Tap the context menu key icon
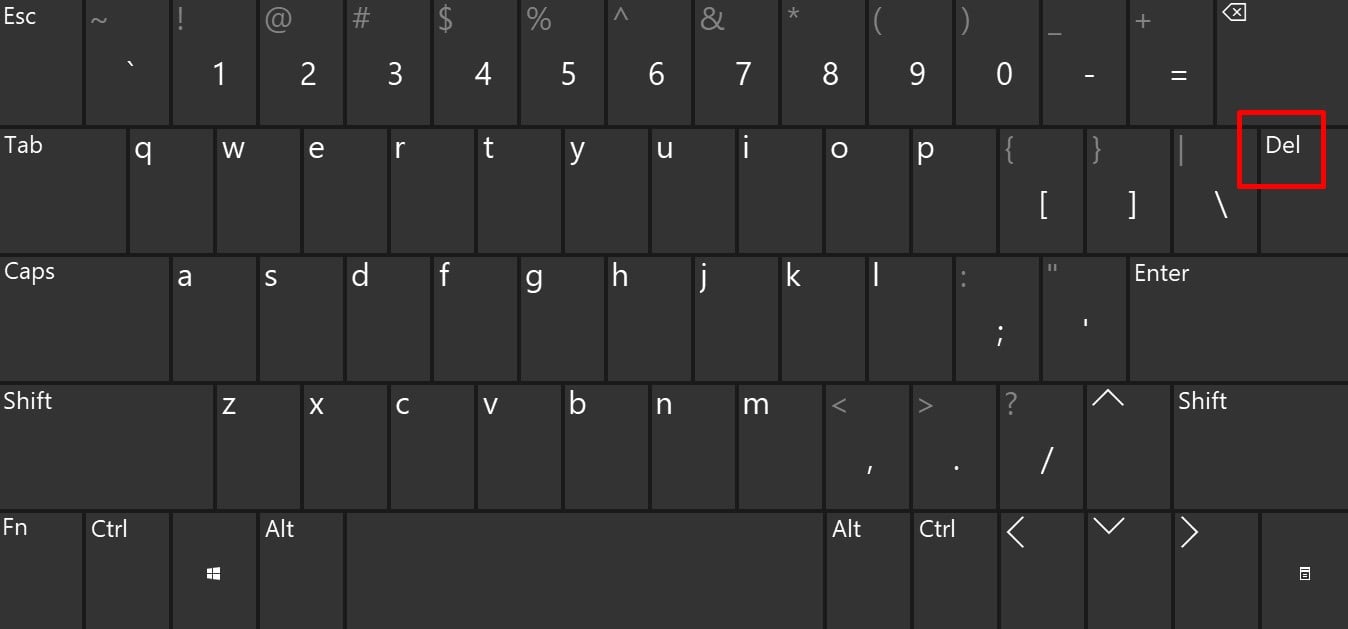Viewport: 1348px width, 629px height. 1304,573
